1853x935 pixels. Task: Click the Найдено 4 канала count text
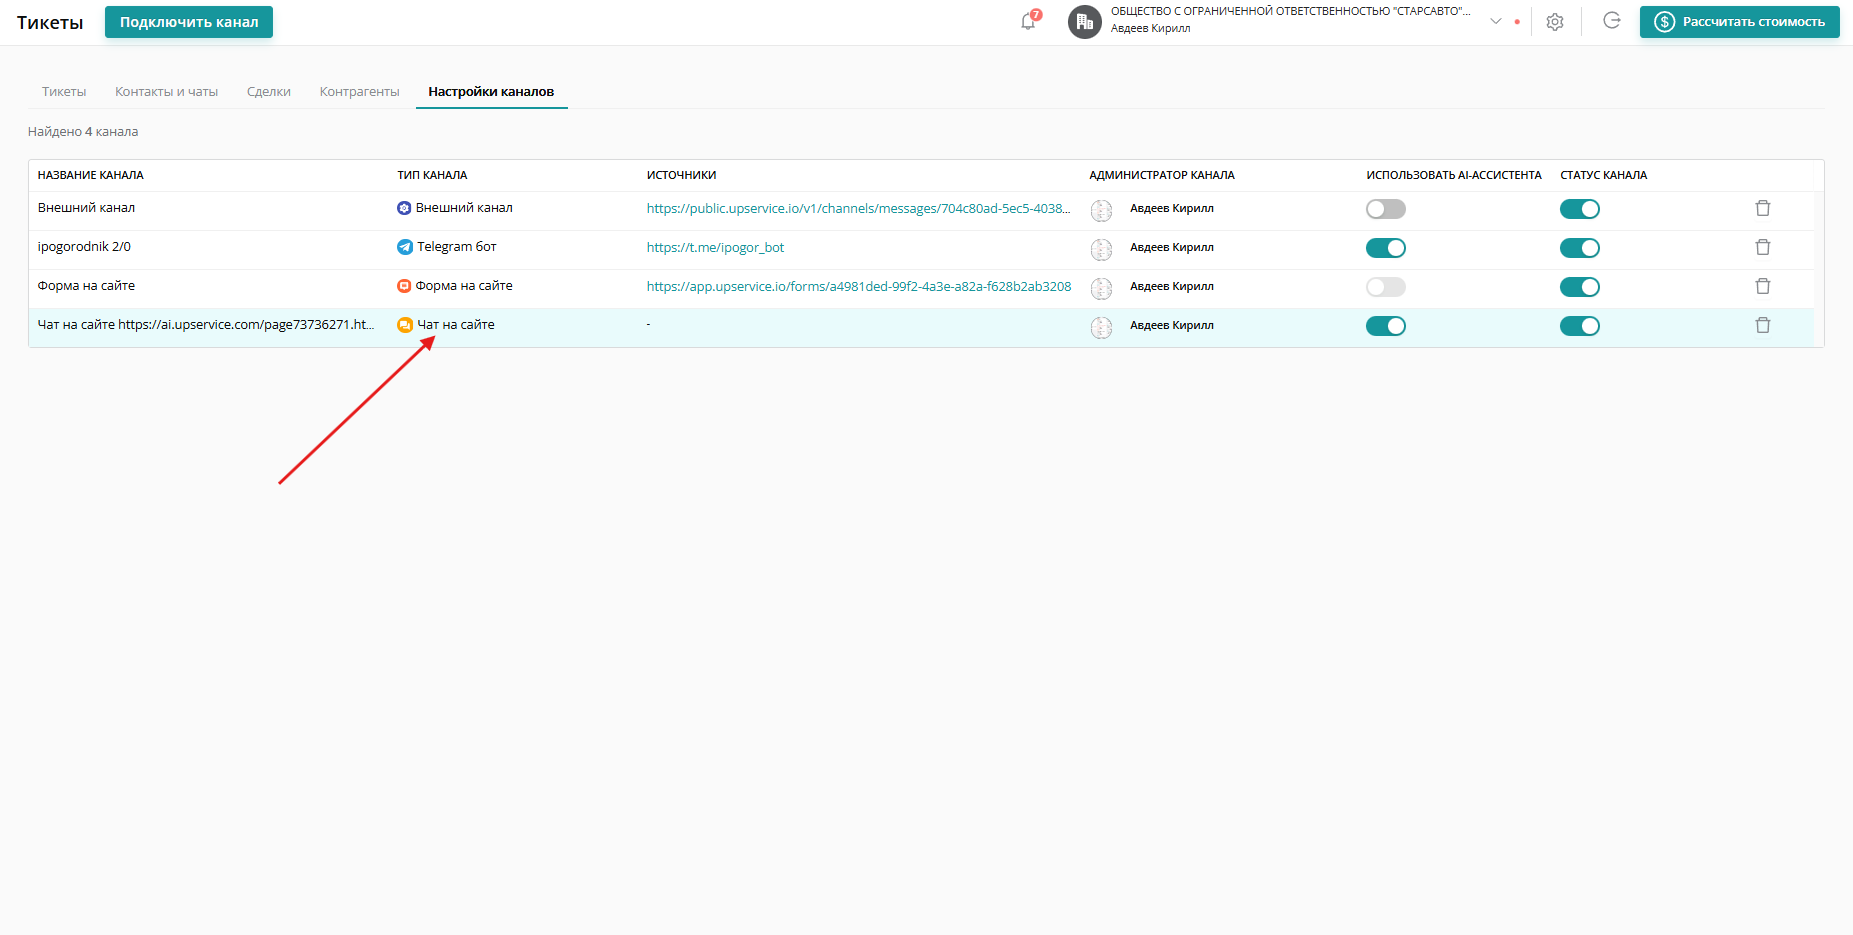point(83,131)
